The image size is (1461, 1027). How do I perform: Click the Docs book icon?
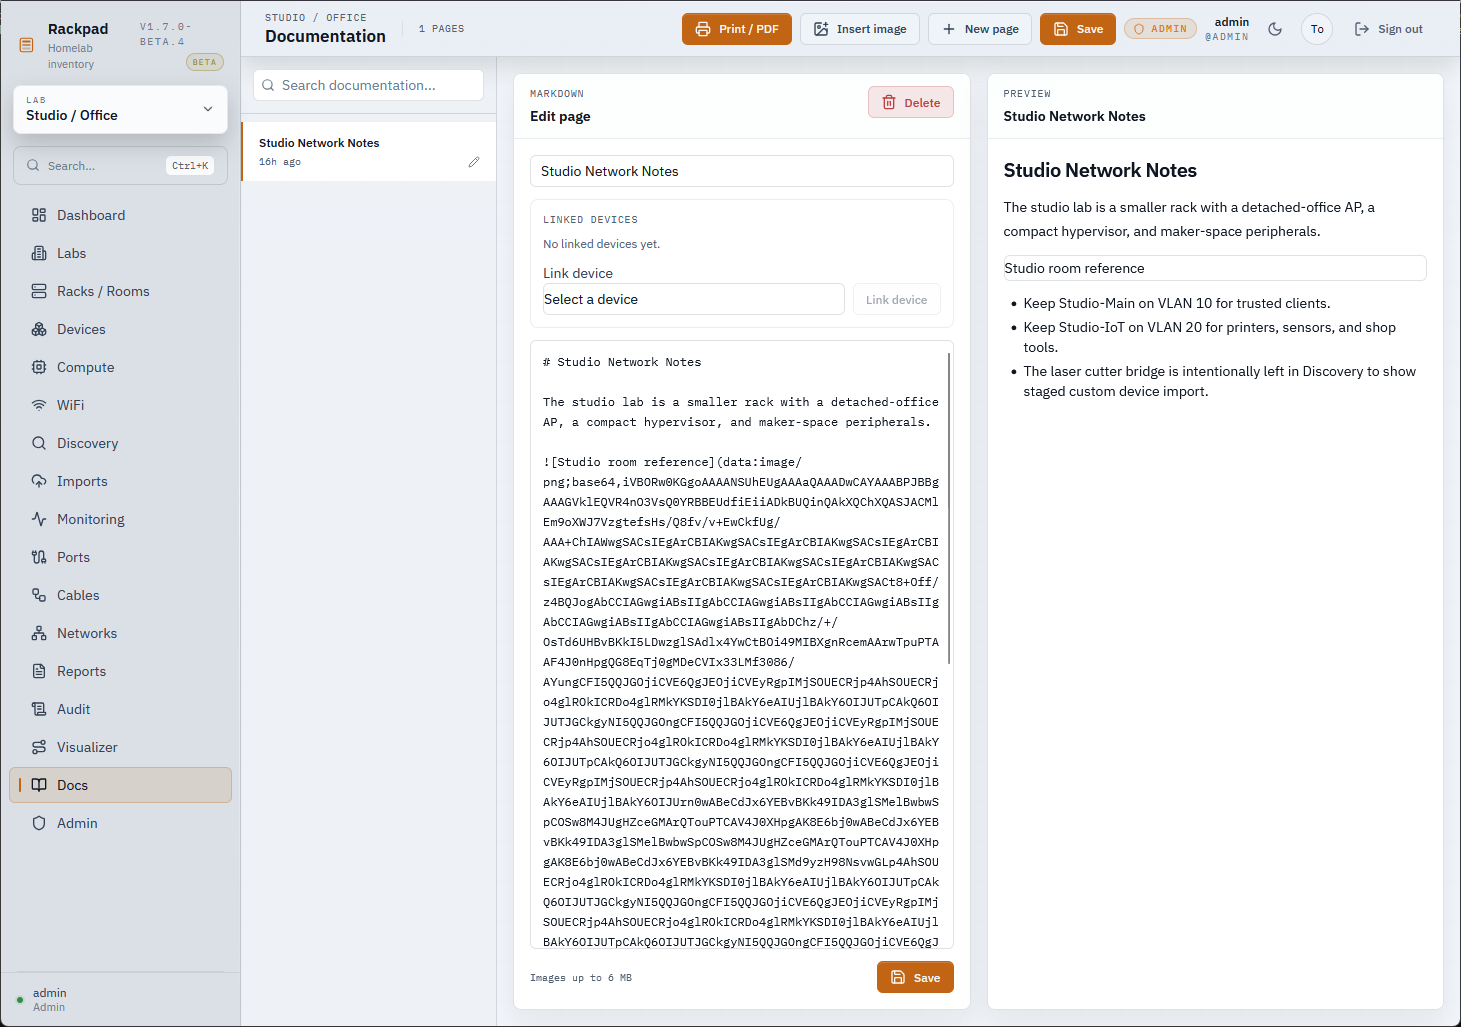coord(39,785)
